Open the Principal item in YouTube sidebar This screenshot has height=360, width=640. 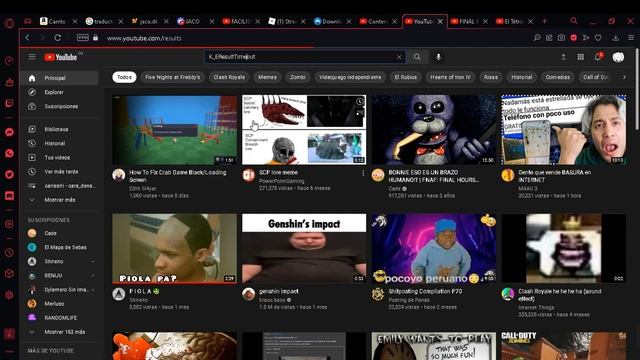60,78
